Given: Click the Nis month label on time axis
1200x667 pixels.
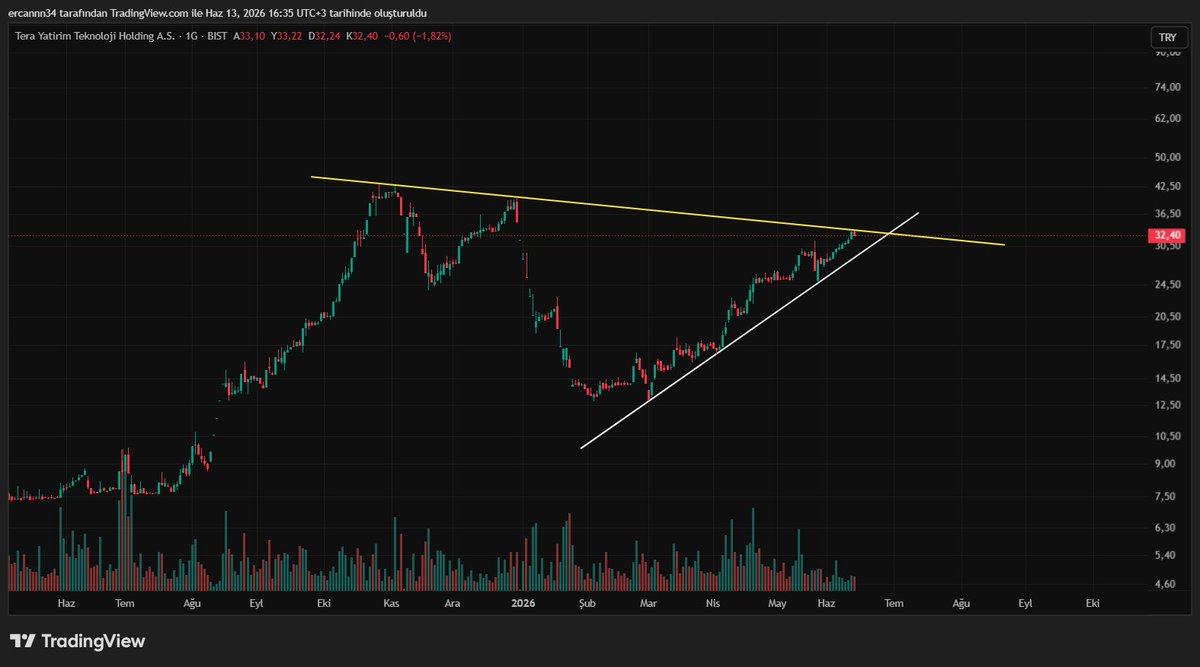Looking at the screenshot, I should (x=713, y=603).
